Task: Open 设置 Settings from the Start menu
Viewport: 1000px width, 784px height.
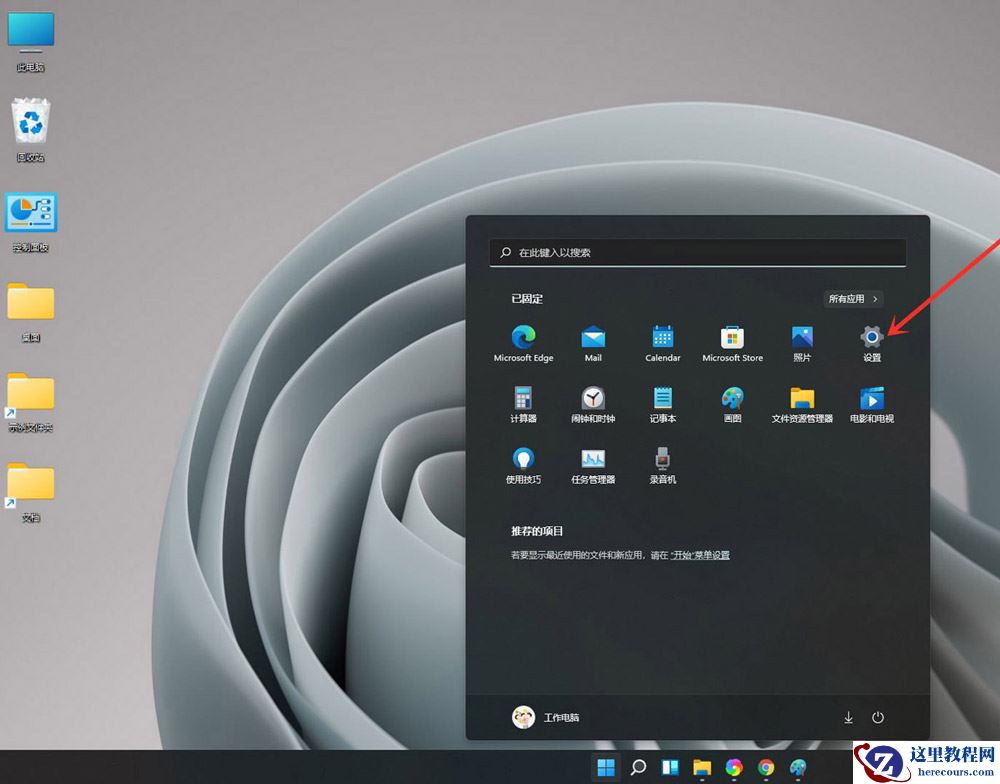Action: (871, 343)
